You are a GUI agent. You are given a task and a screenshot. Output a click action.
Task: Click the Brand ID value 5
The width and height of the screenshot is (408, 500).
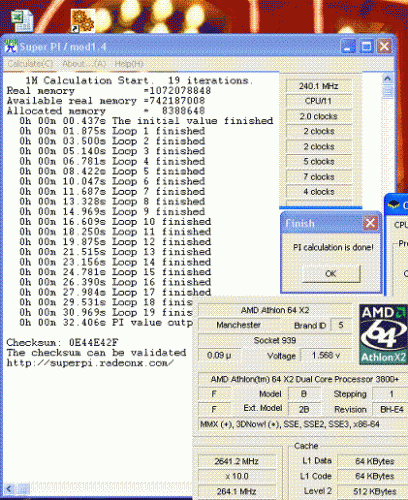pyautogui.click(x=341, y=325)
